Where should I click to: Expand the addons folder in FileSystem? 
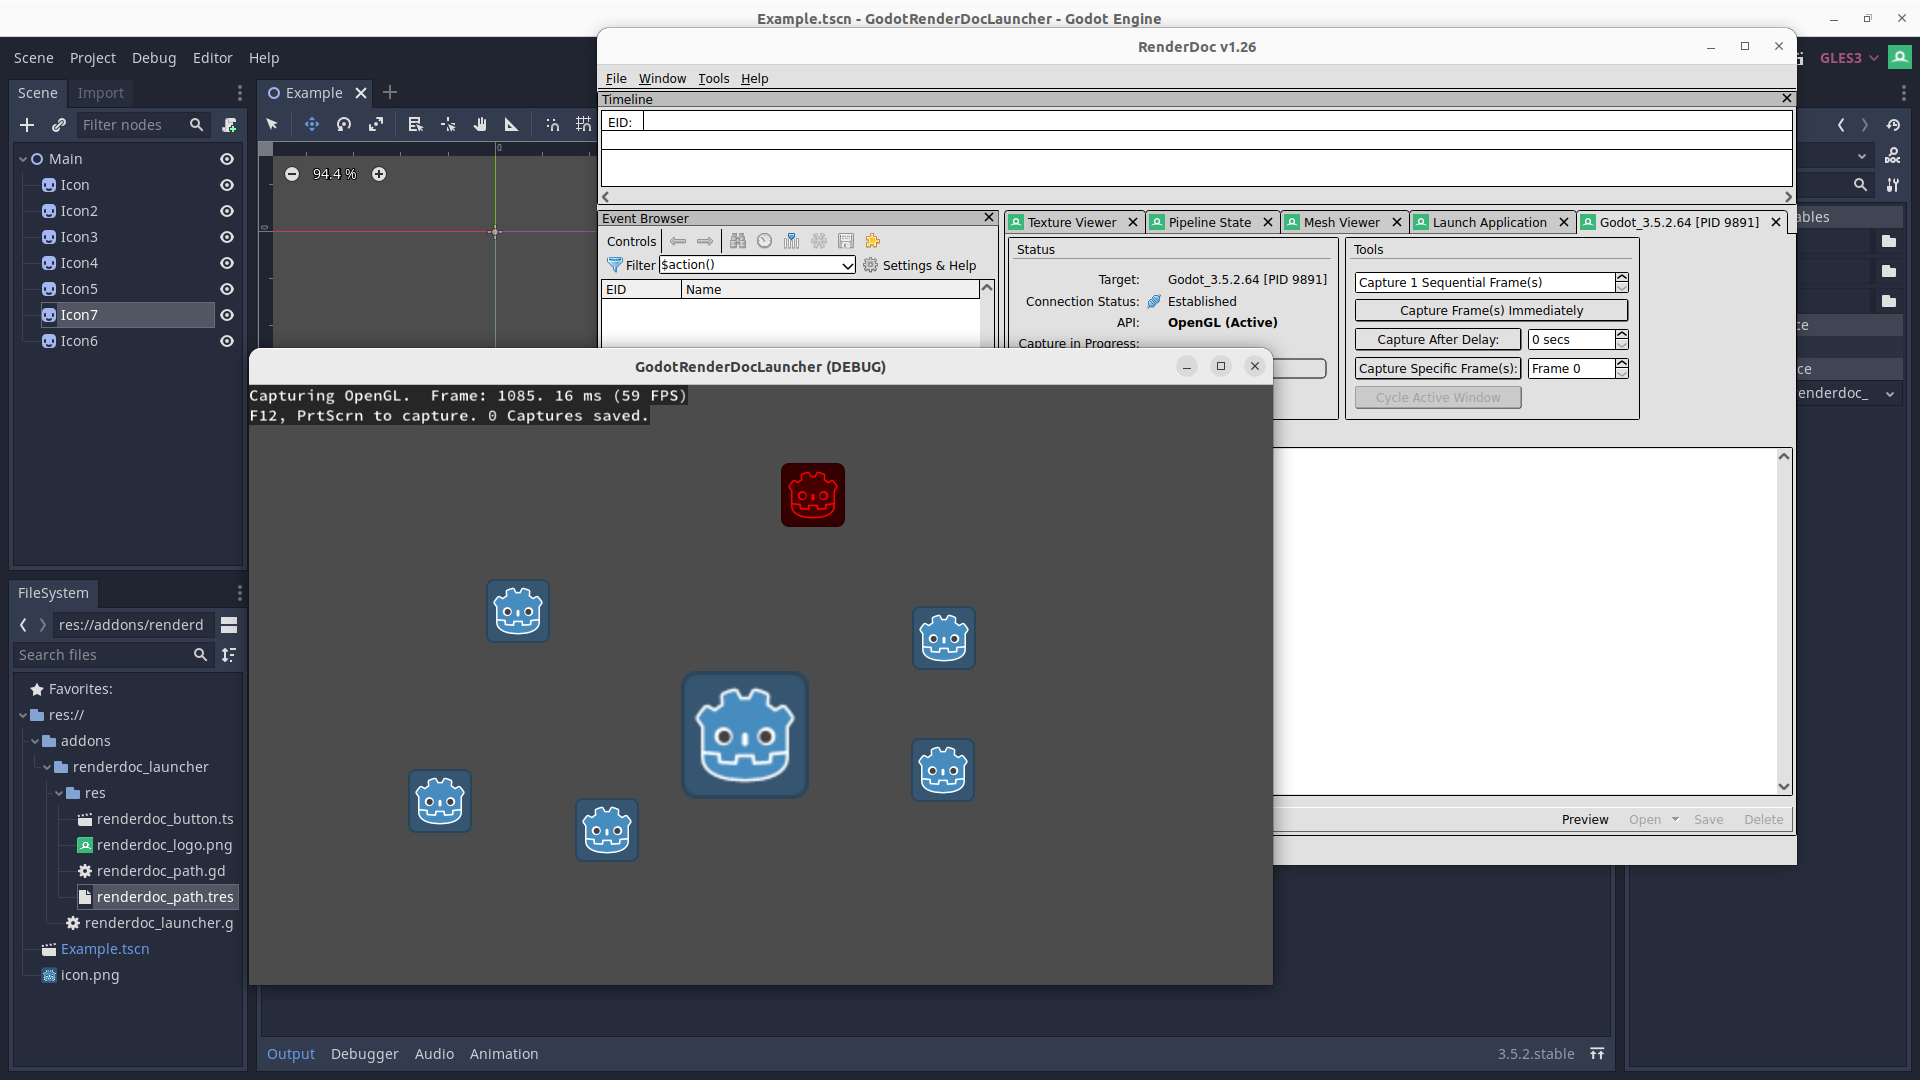tap(38, 740)
